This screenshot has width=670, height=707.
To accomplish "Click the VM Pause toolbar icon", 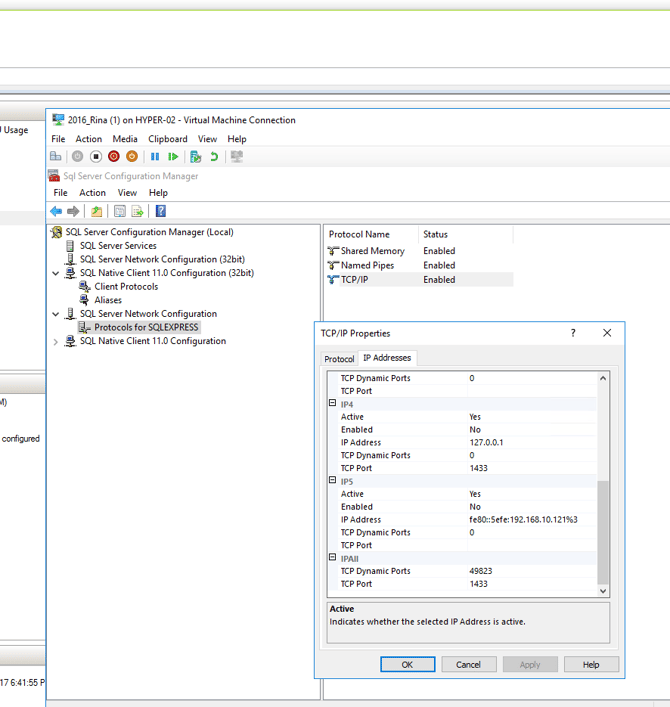I will click(155, 157).
